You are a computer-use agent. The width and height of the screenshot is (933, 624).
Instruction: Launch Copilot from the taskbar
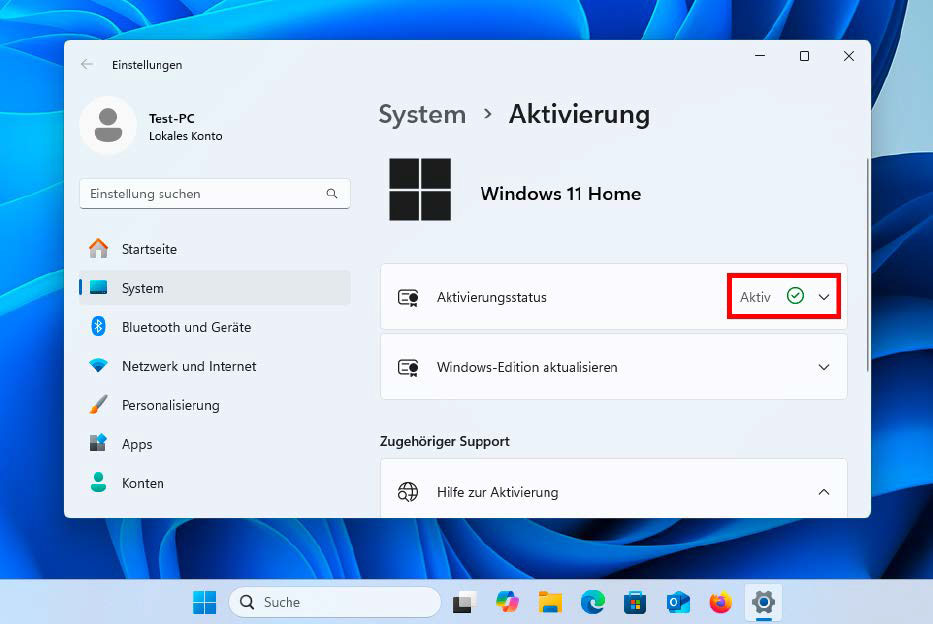click(508, 602)
